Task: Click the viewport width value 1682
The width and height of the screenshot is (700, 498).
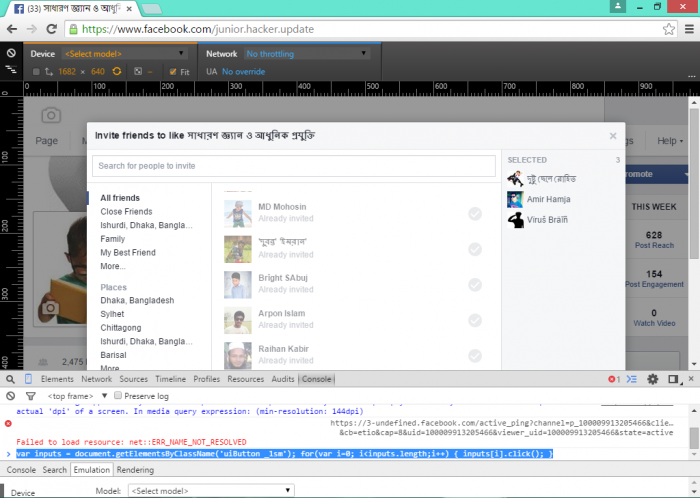Action: (67, 71)
